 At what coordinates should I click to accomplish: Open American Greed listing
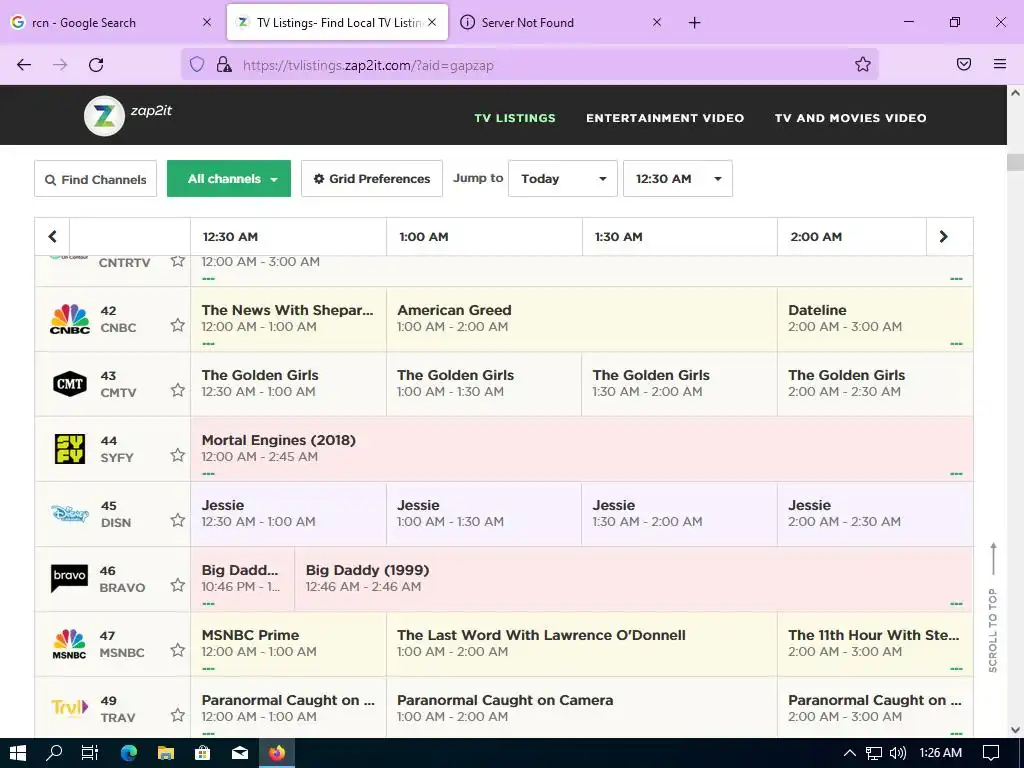tap(581, 319)
